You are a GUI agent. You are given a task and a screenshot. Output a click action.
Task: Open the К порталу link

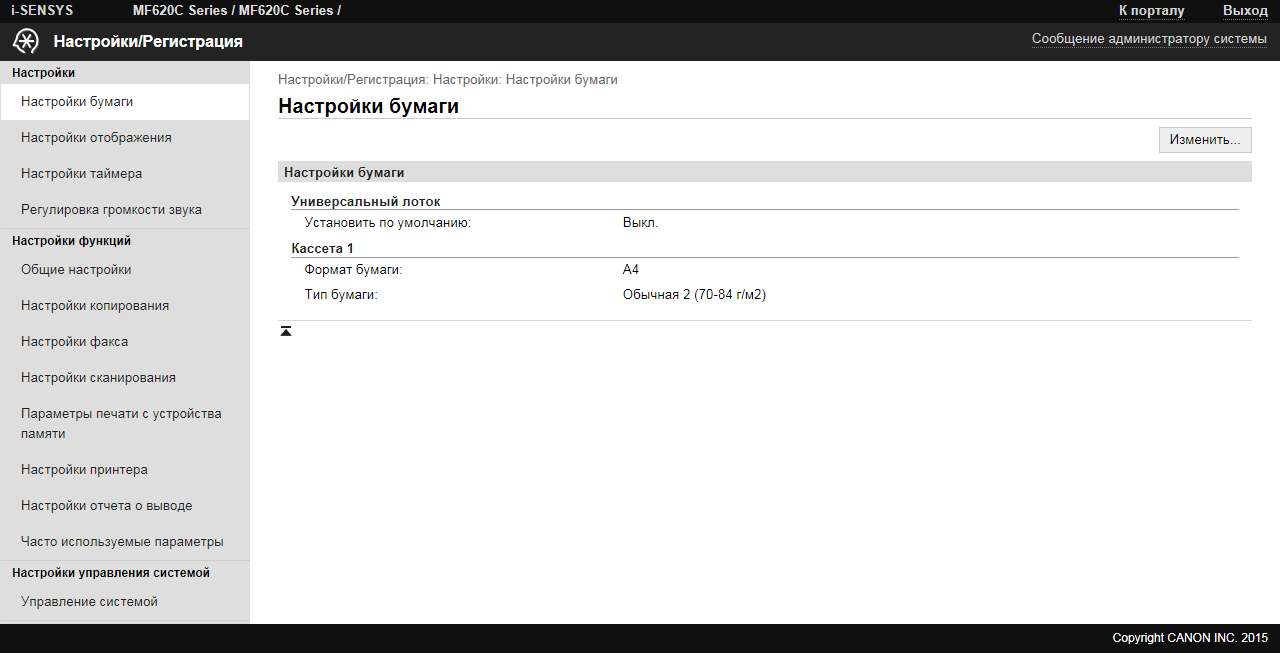click(1151, 11)
